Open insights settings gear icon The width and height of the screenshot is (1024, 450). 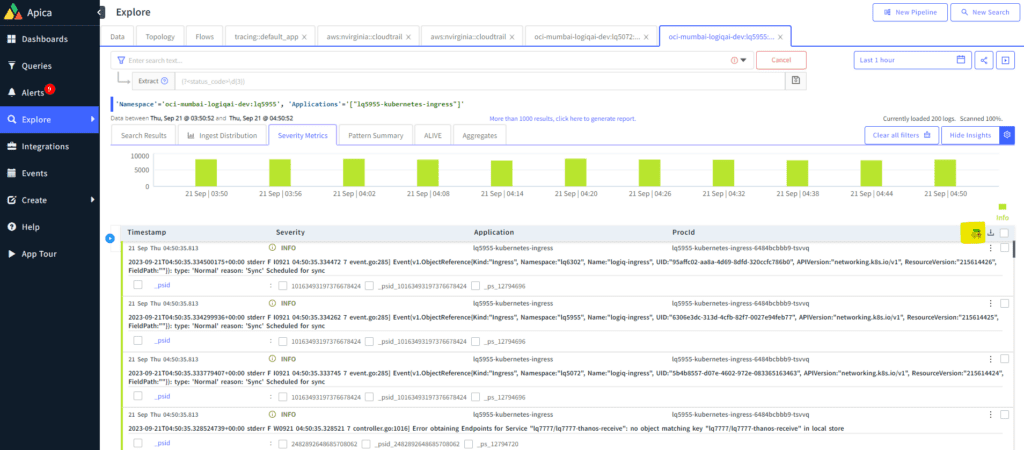tap(1008, 135)
